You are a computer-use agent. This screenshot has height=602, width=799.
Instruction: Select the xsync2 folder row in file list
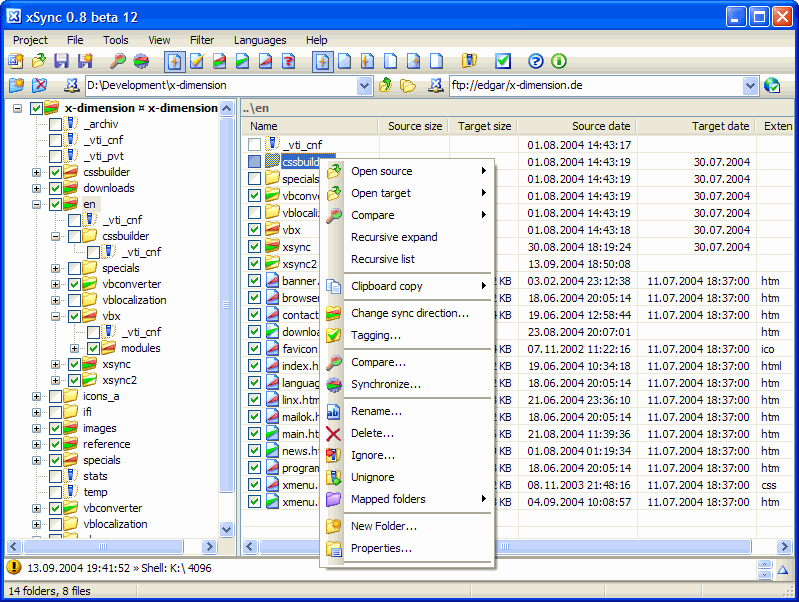[x=517, y=264]
